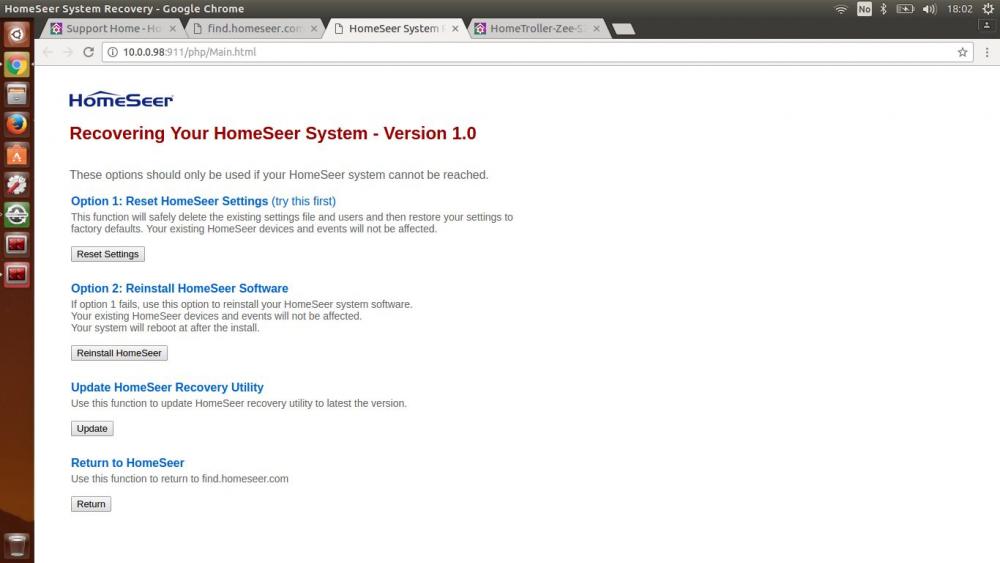The width and height of the screenshot is (1000, 563).
Task: Open the system power gear menu
Action: pyautogui.click(x=988, y=9)
